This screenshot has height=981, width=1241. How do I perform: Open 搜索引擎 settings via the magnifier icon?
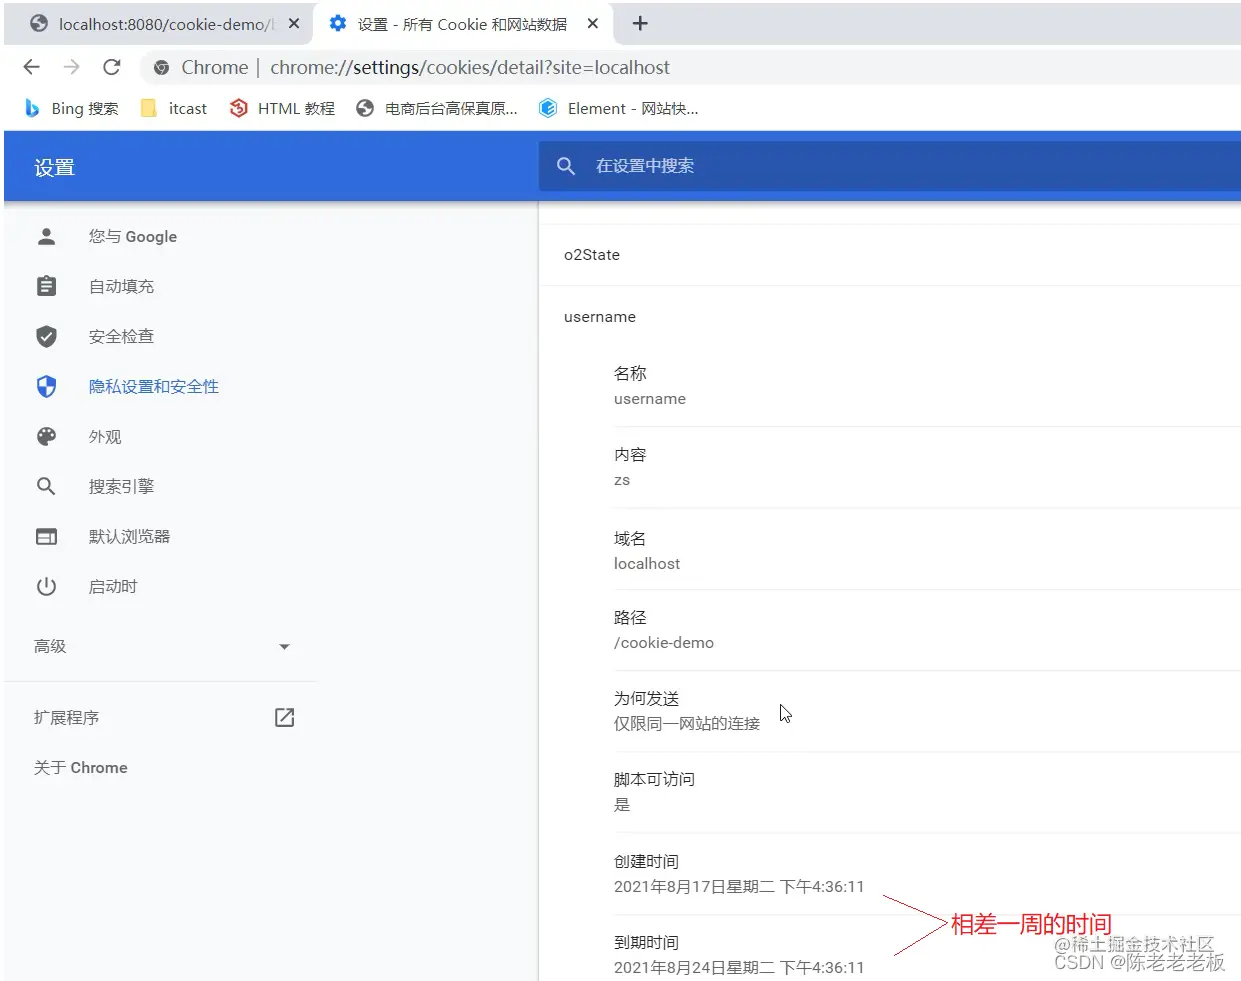pos(46,486)
